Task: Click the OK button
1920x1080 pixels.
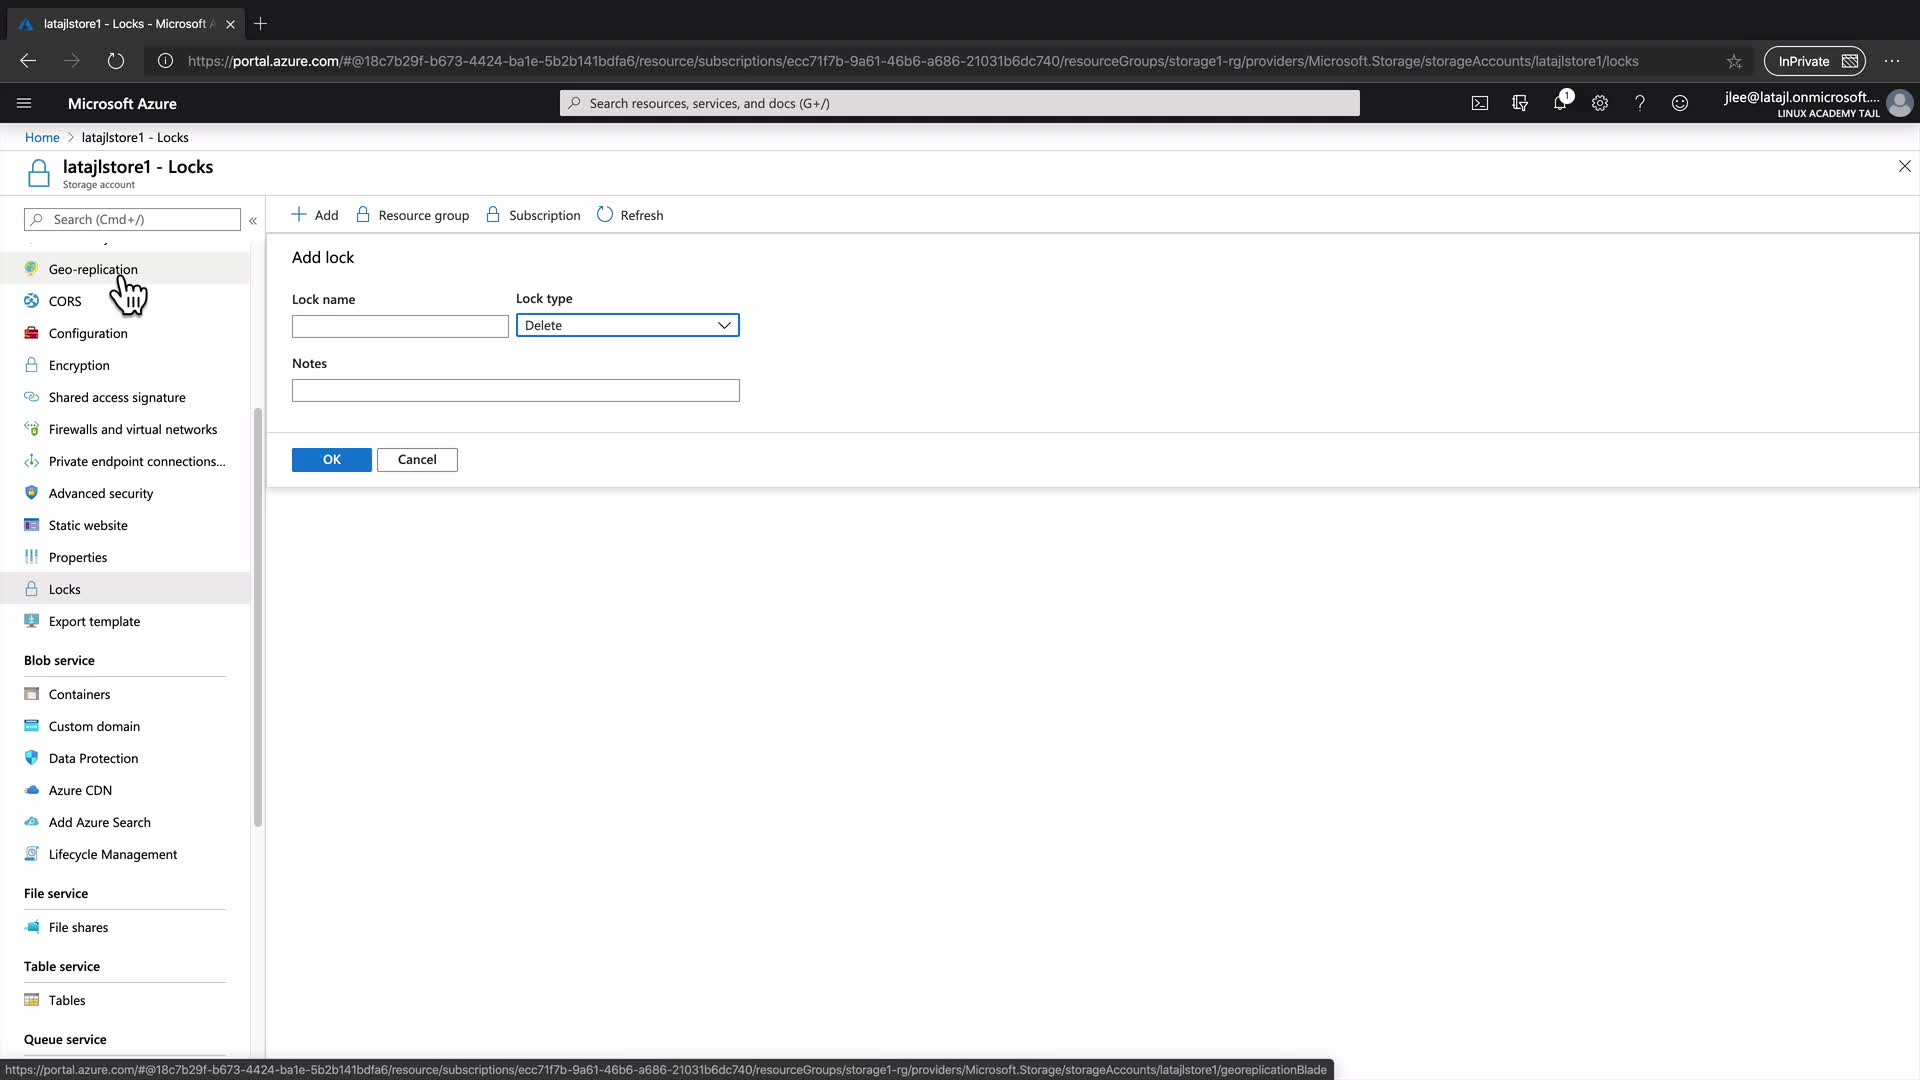Action: click(331, 460)
